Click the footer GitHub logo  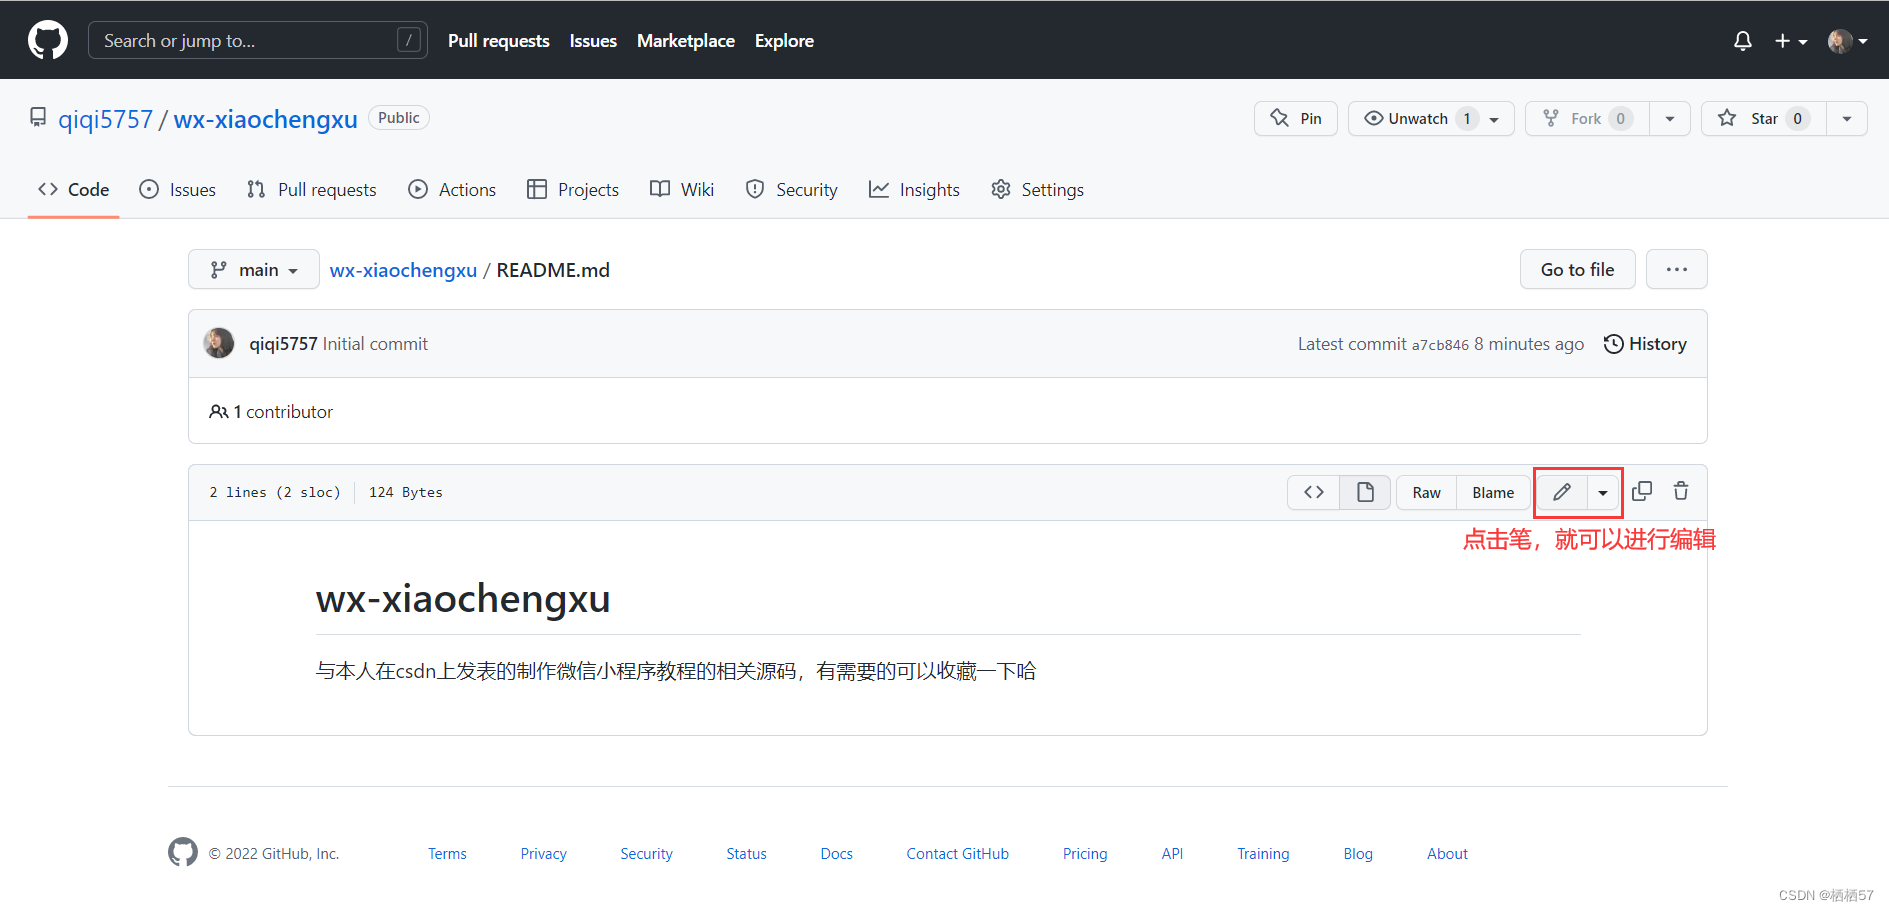point(183,852)
